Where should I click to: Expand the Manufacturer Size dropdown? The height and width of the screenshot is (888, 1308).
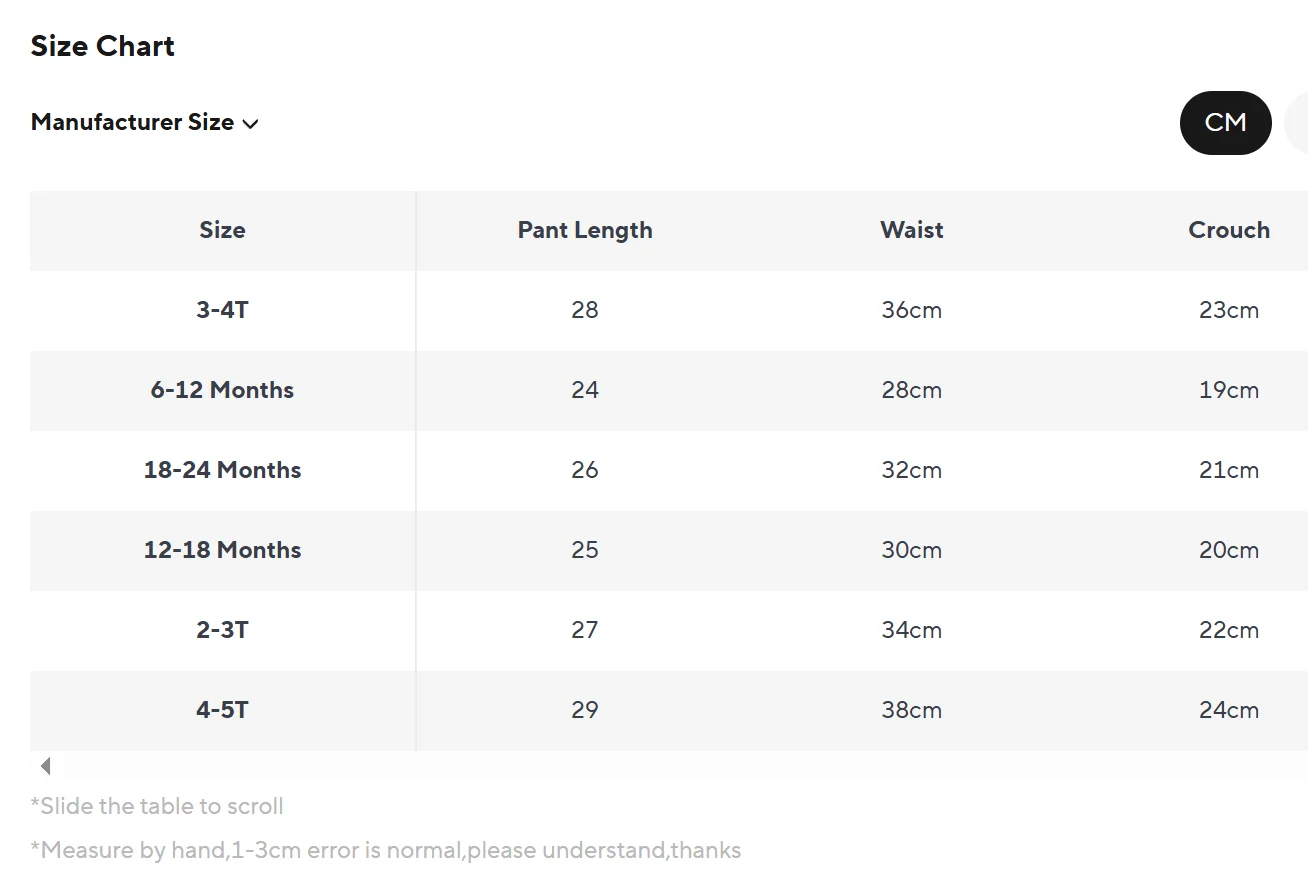(145, 123)
